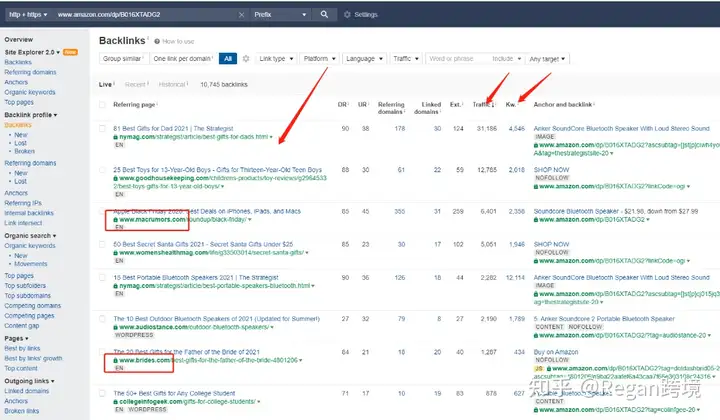
Task: Open Referring IPs in sidebar
Action: click(x=23, y=203)
